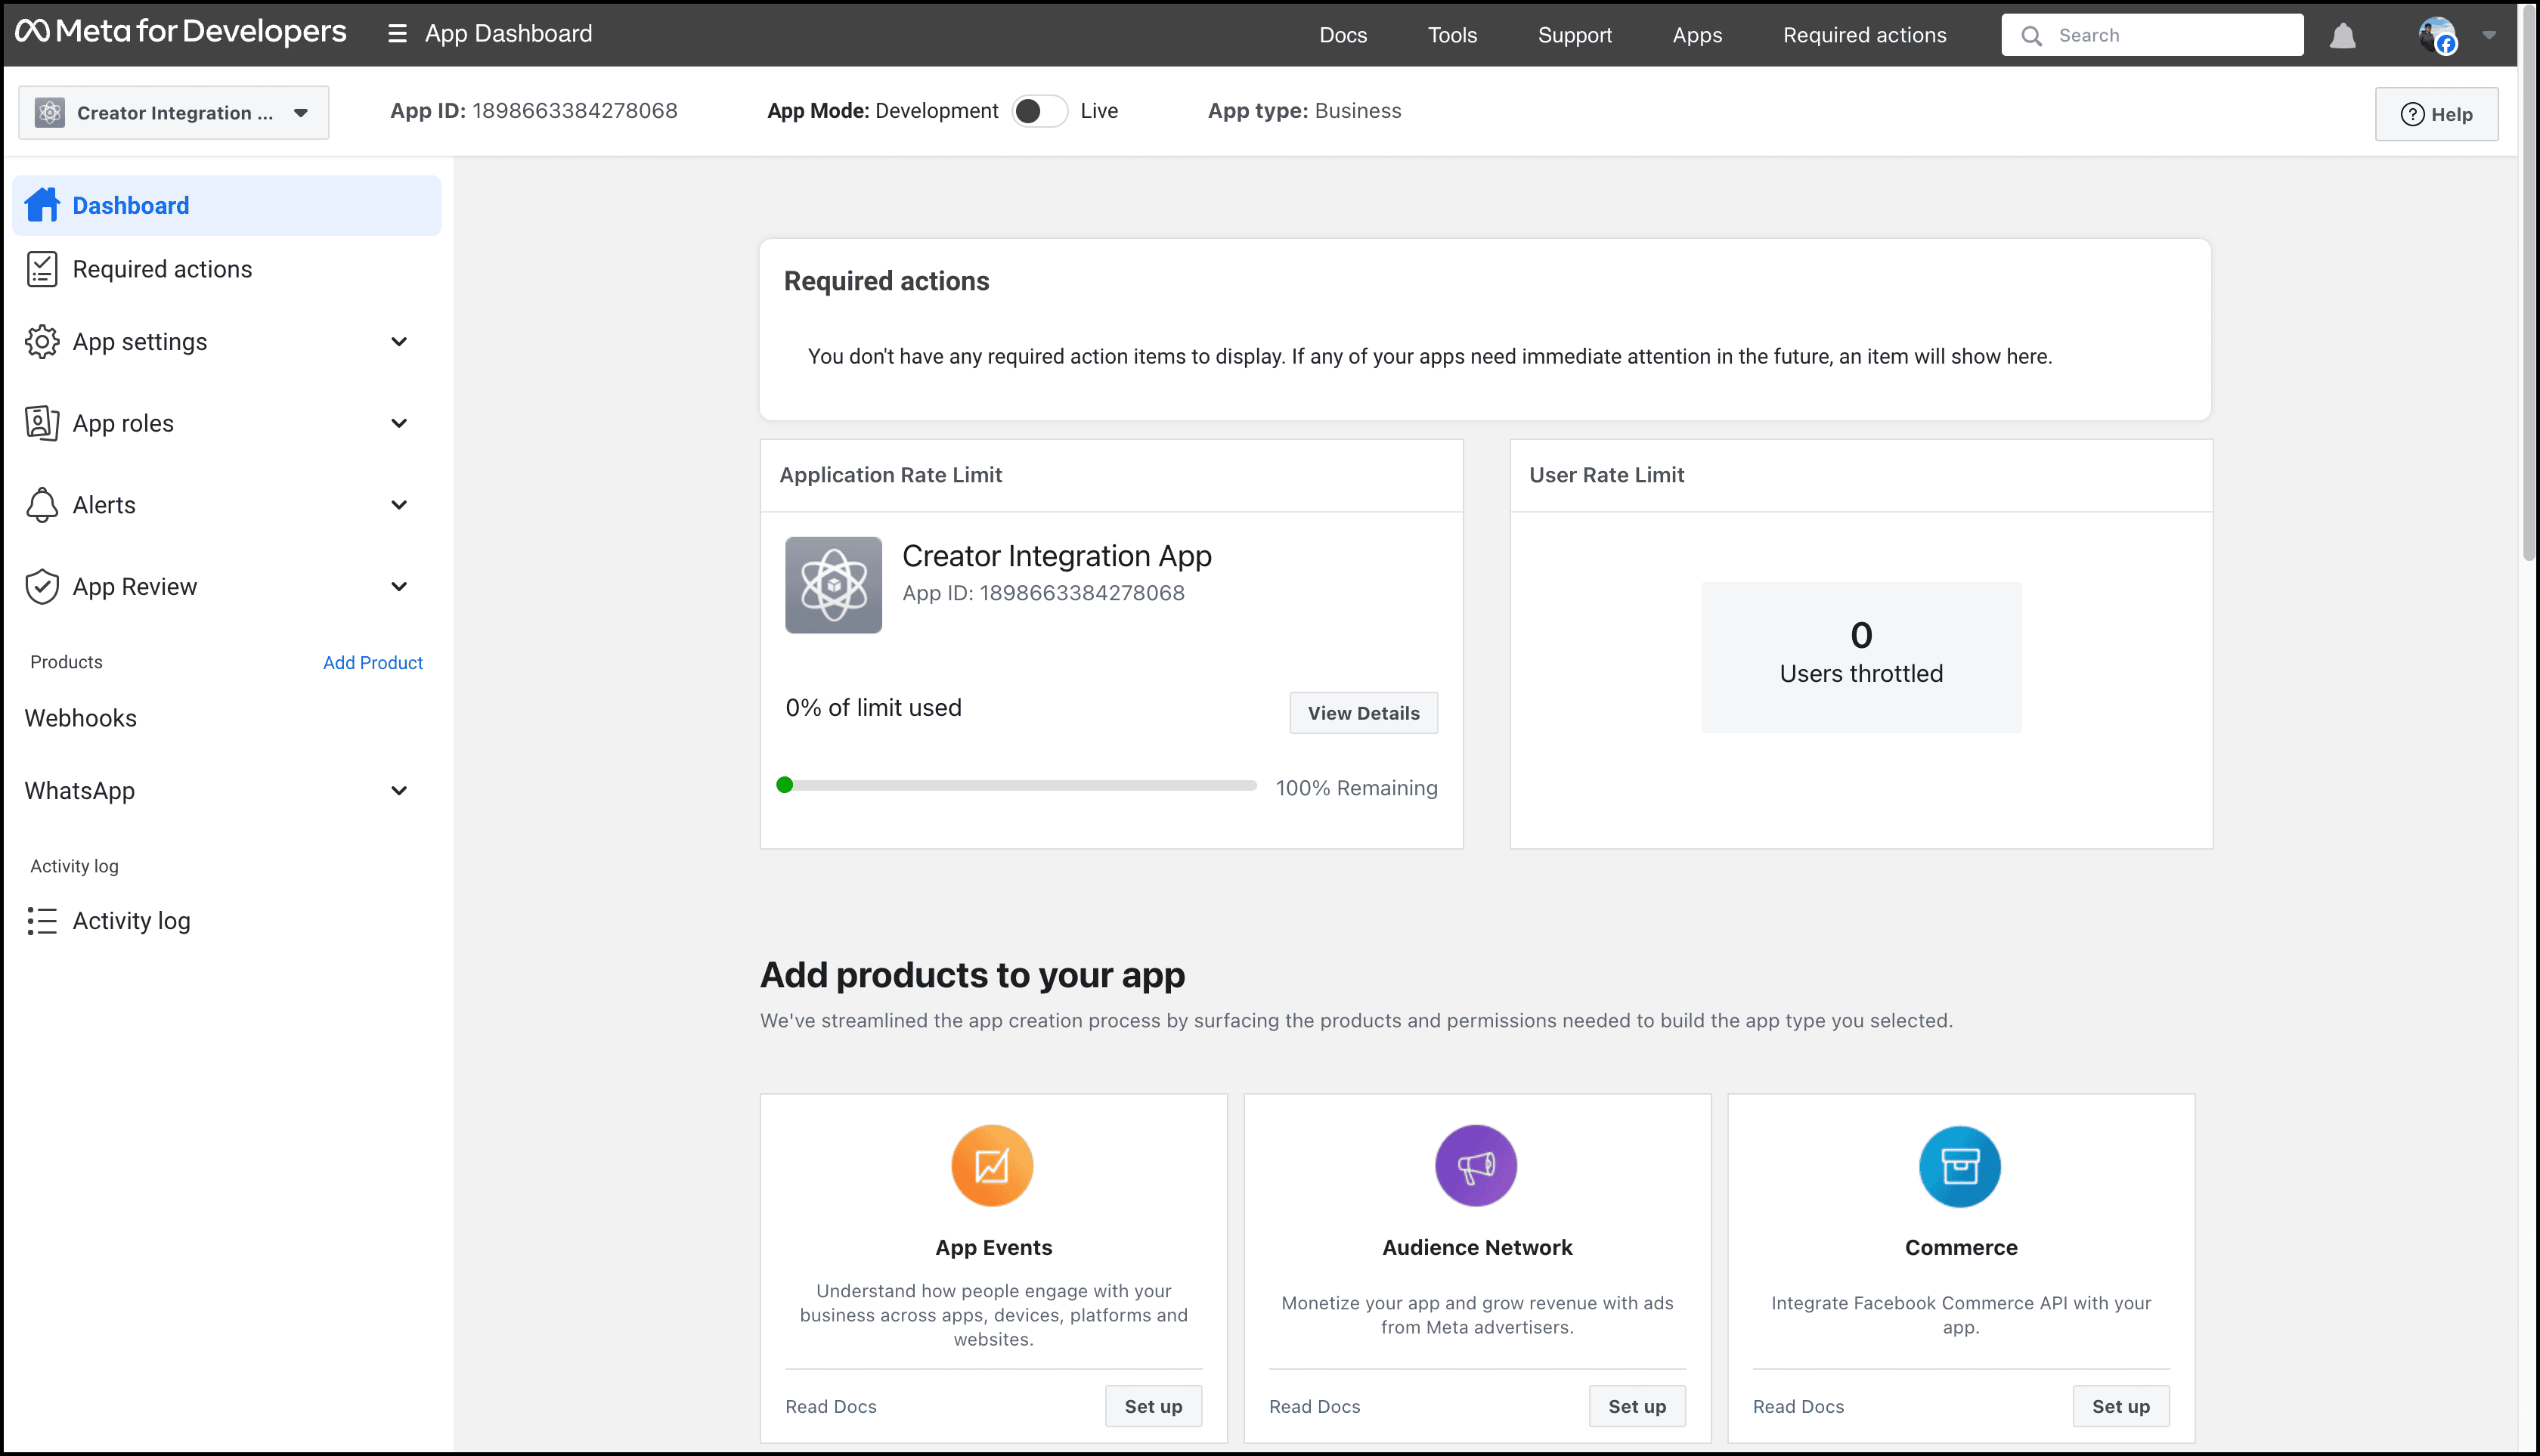Click the rate limit usage progress bar

pos(1017,786)
